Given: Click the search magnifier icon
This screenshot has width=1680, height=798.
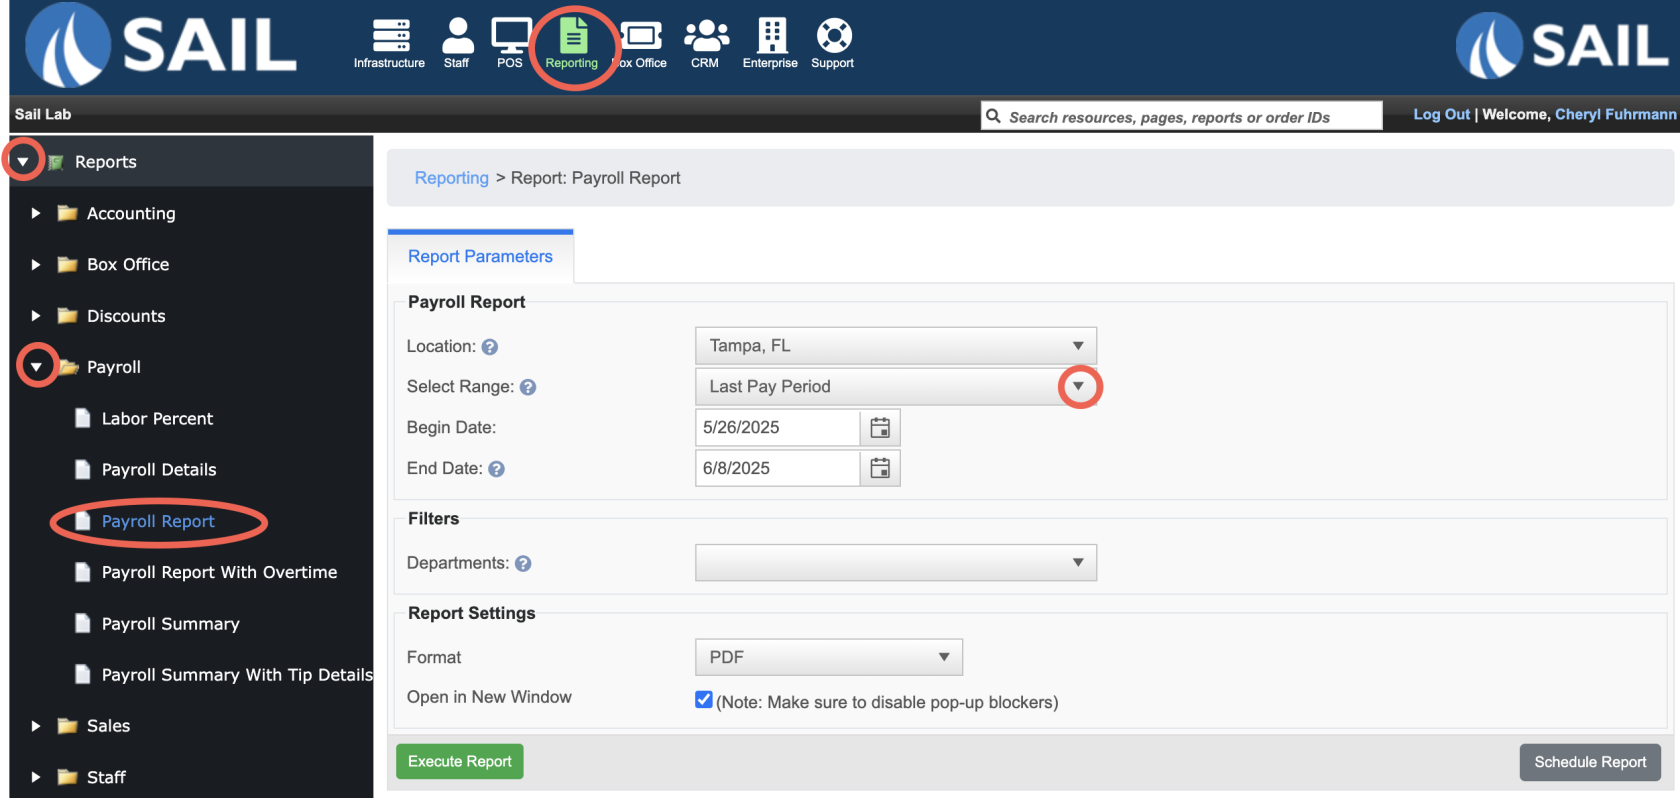Looking at the screenshot, I should [x=993, y=116].
